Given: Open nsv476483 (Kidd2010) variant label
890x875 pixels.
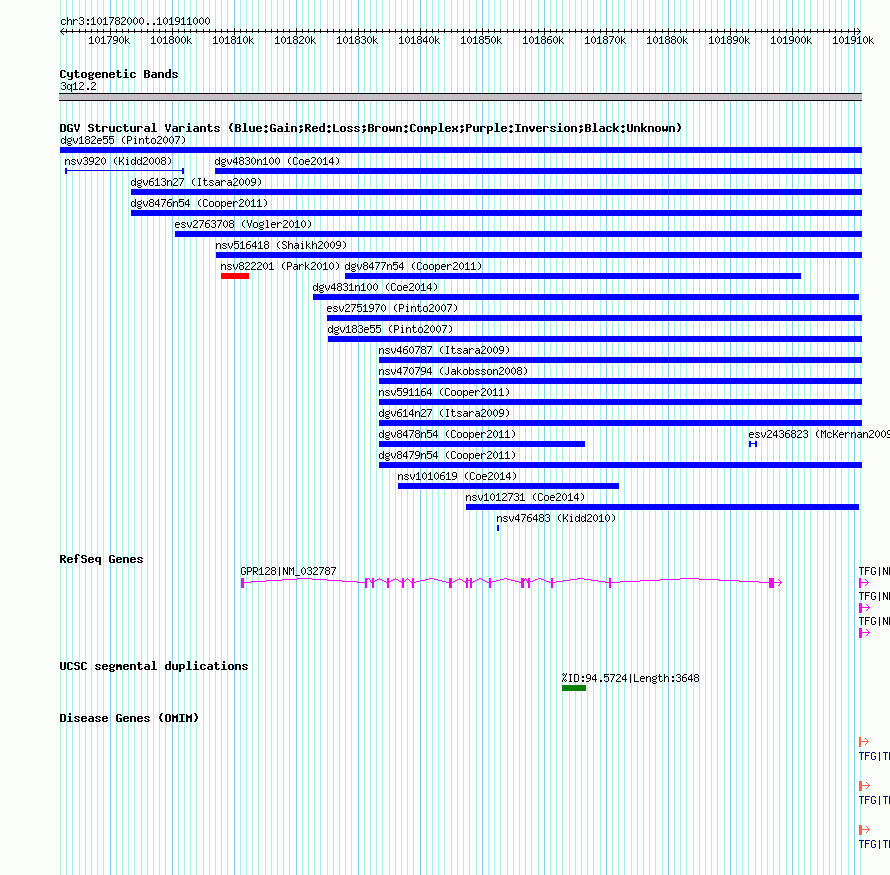Looking at the screenshot, I should [556, 518].
